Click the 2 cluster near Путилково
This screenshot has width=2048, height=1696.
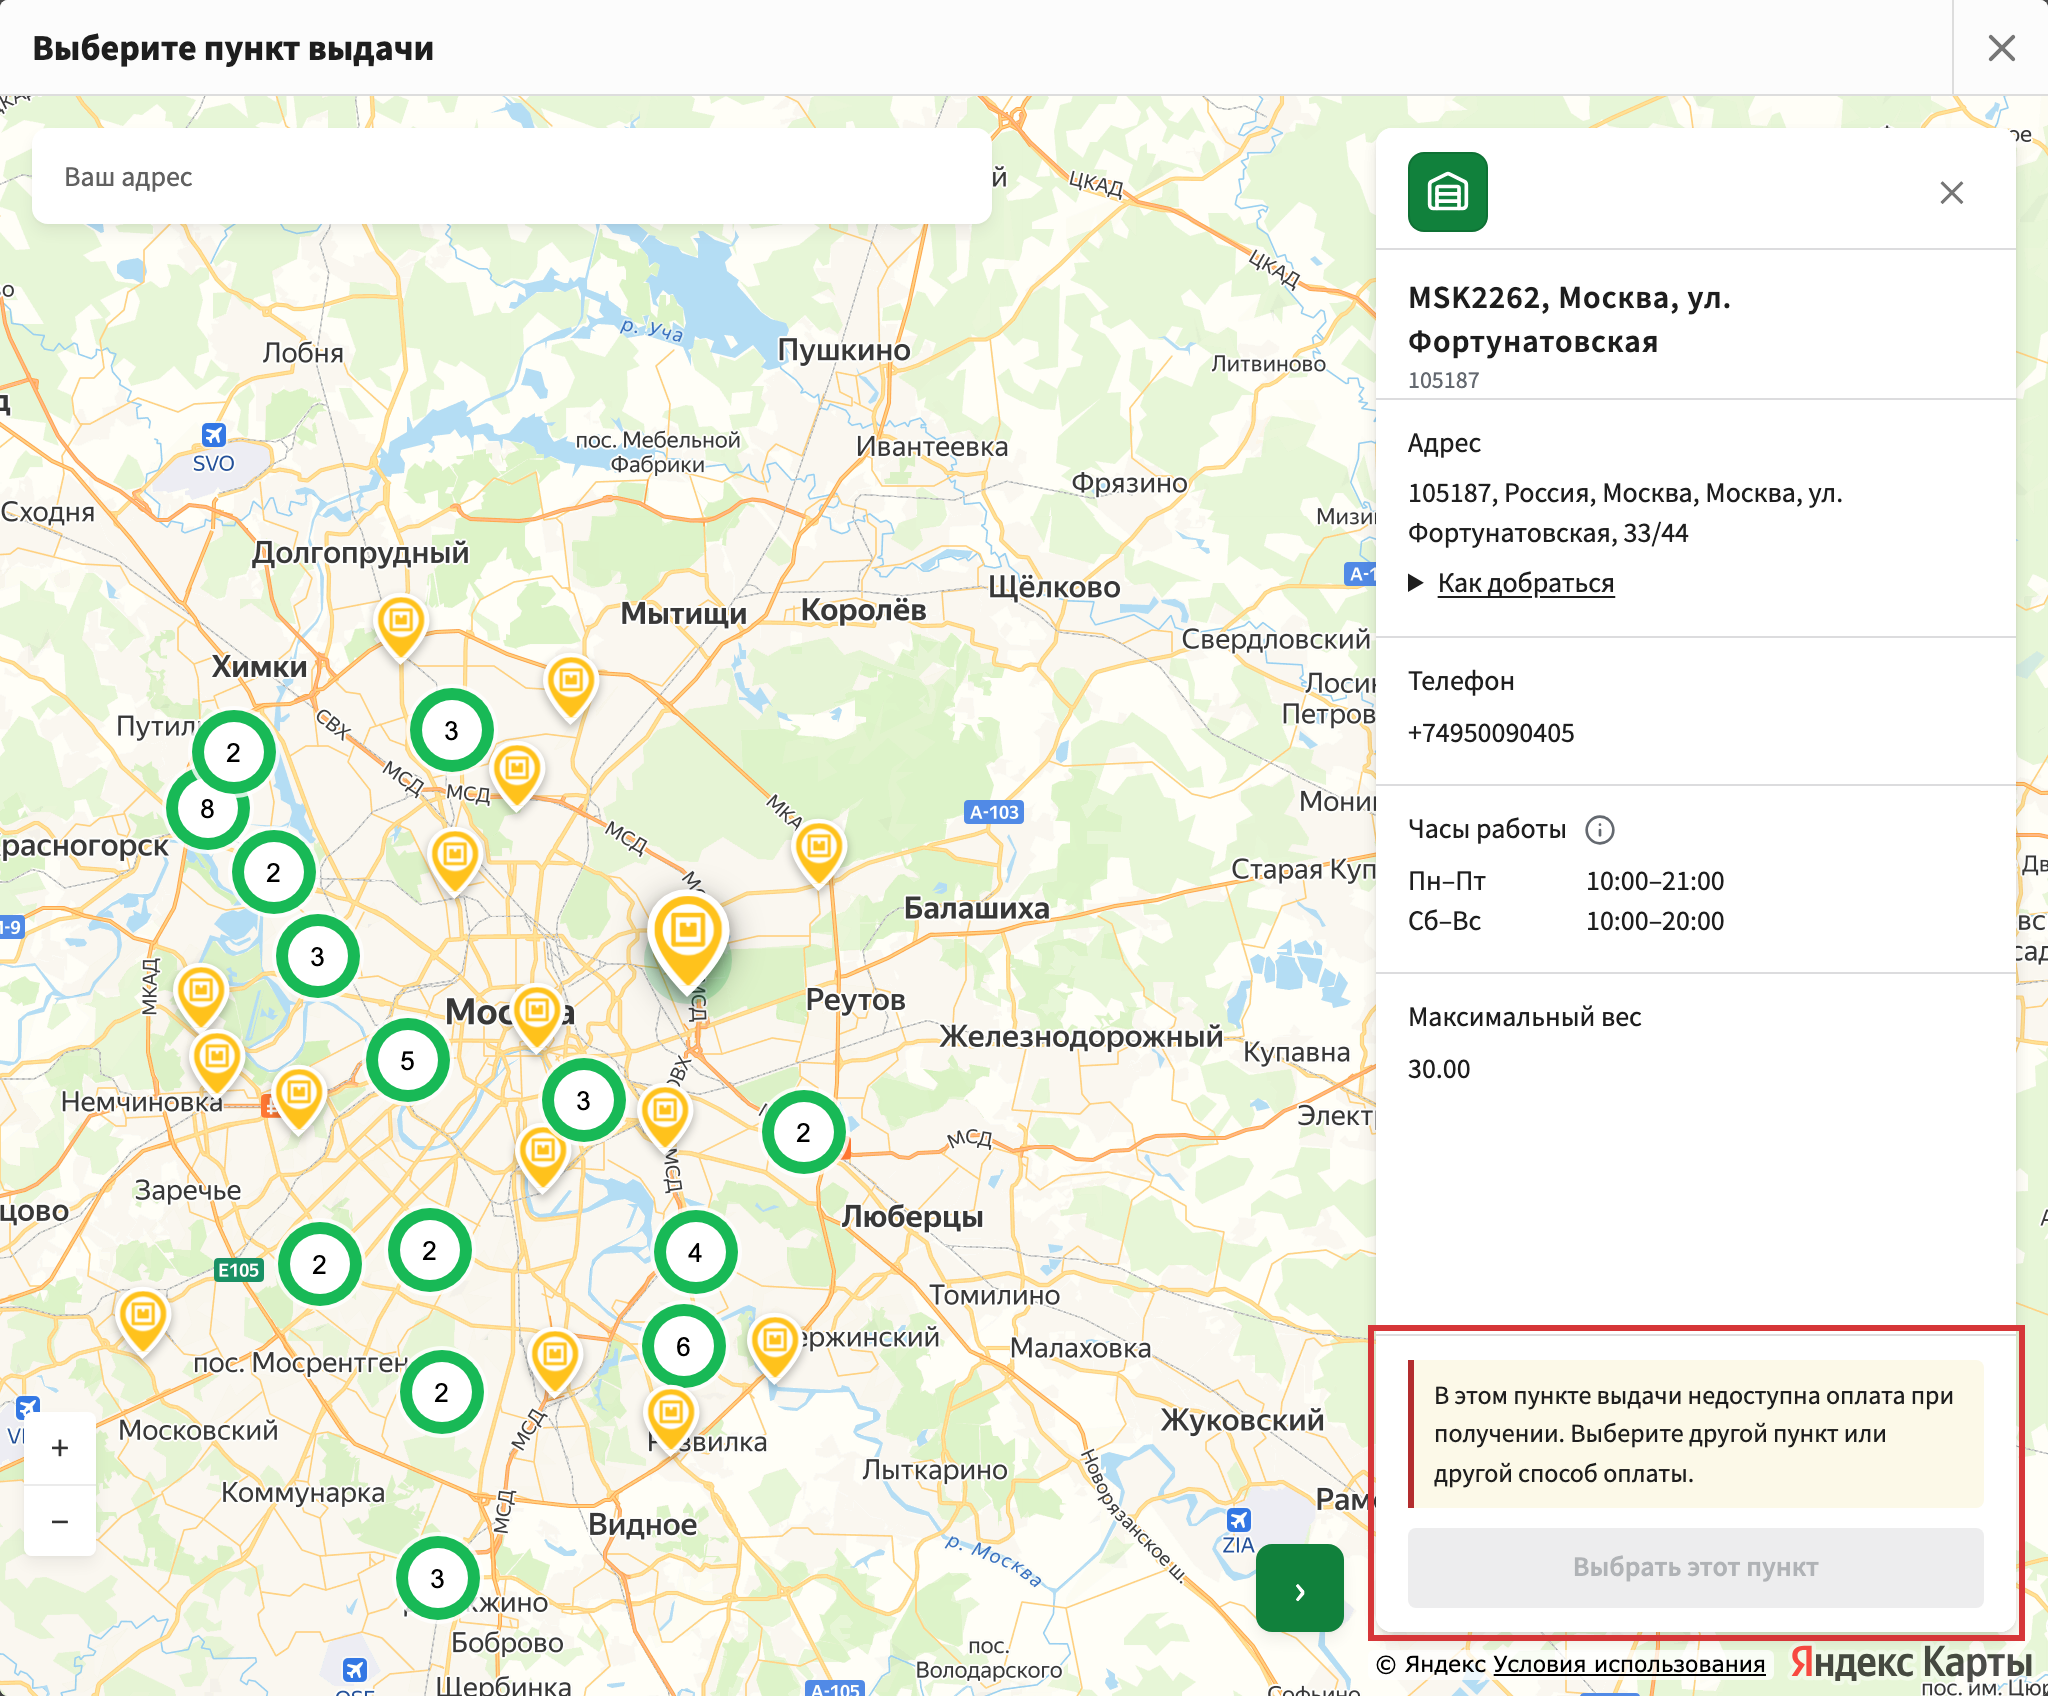click(233, 752)
